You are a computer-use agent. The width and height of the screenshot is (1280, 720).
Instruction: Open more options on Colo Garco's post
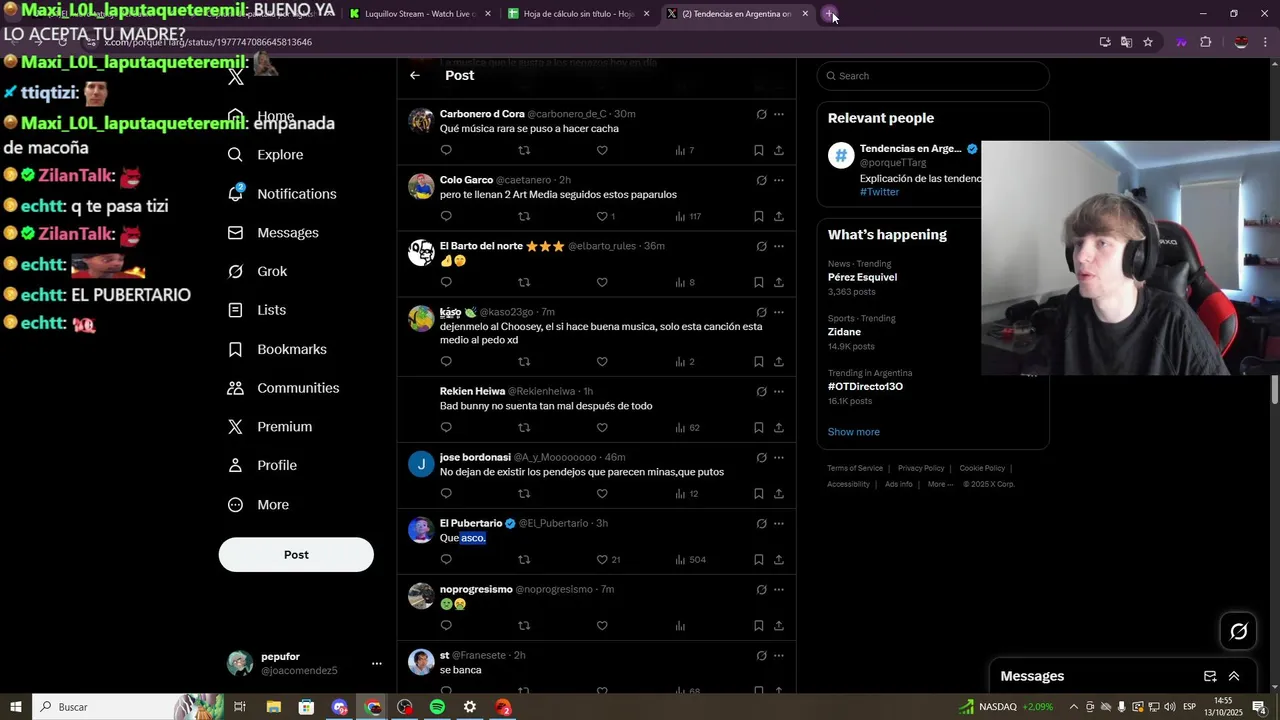[779, 180]
